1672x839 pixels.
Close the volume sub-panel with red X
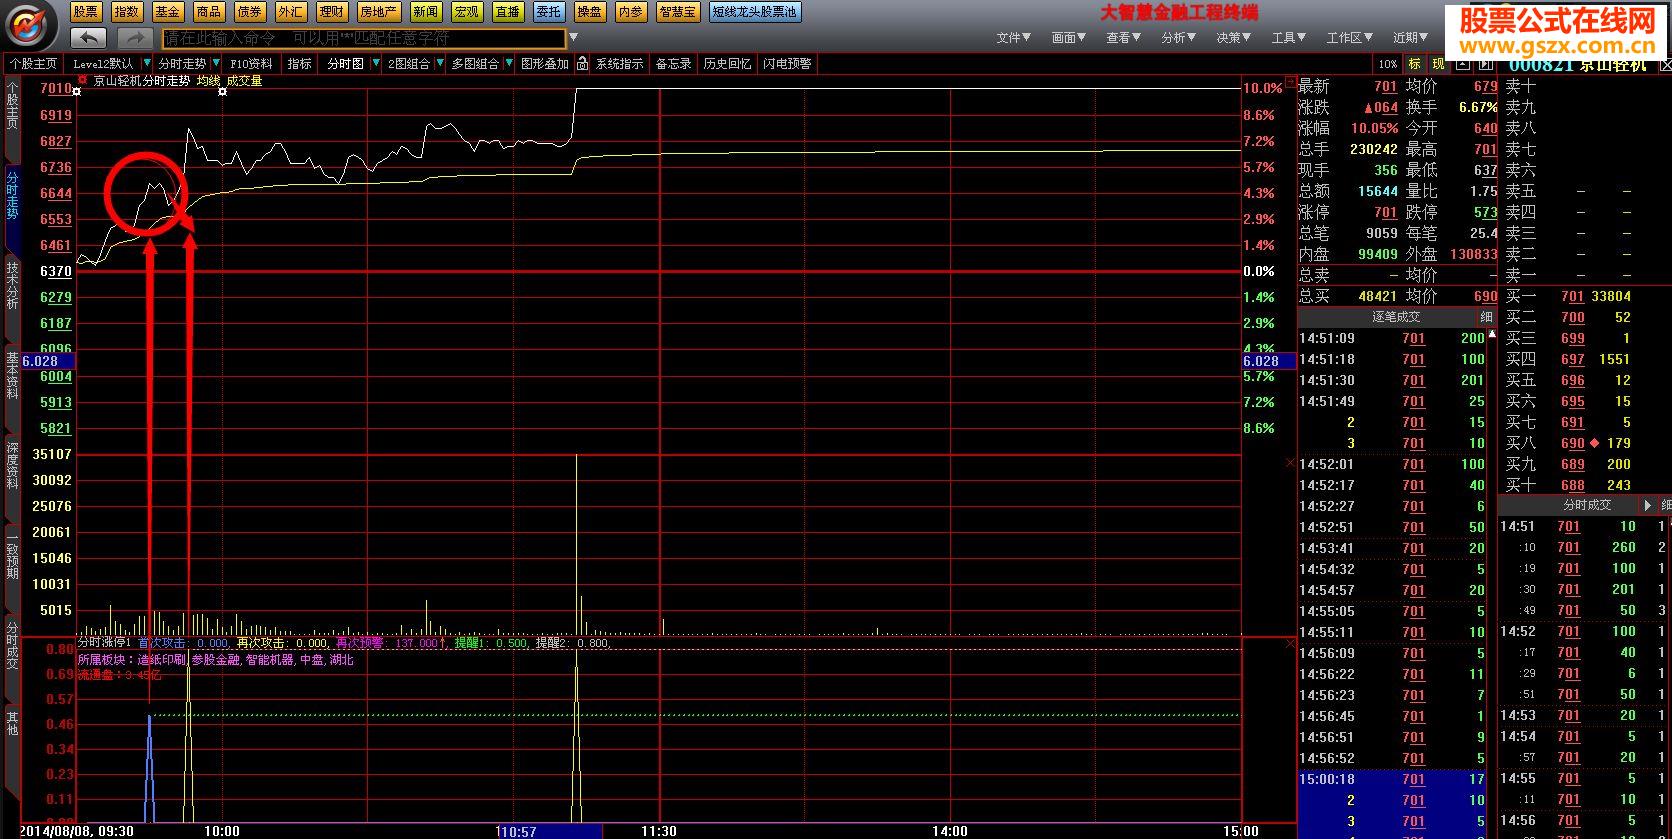[1289, 463]
